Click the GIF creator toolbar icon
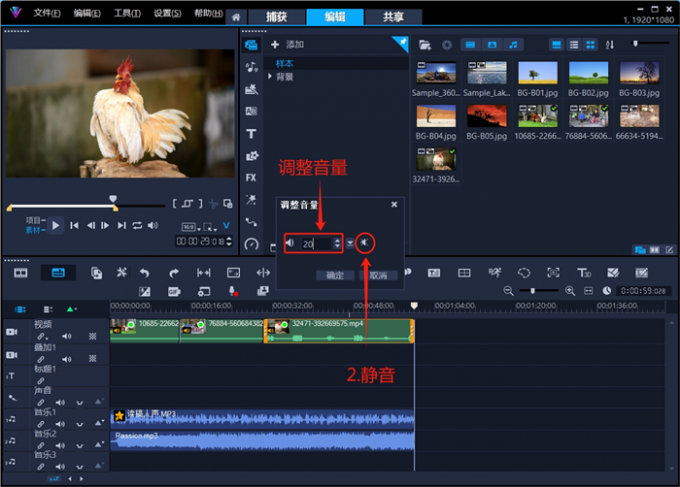Viewport: 680px width, 487px height. click(x=174, y=291)
